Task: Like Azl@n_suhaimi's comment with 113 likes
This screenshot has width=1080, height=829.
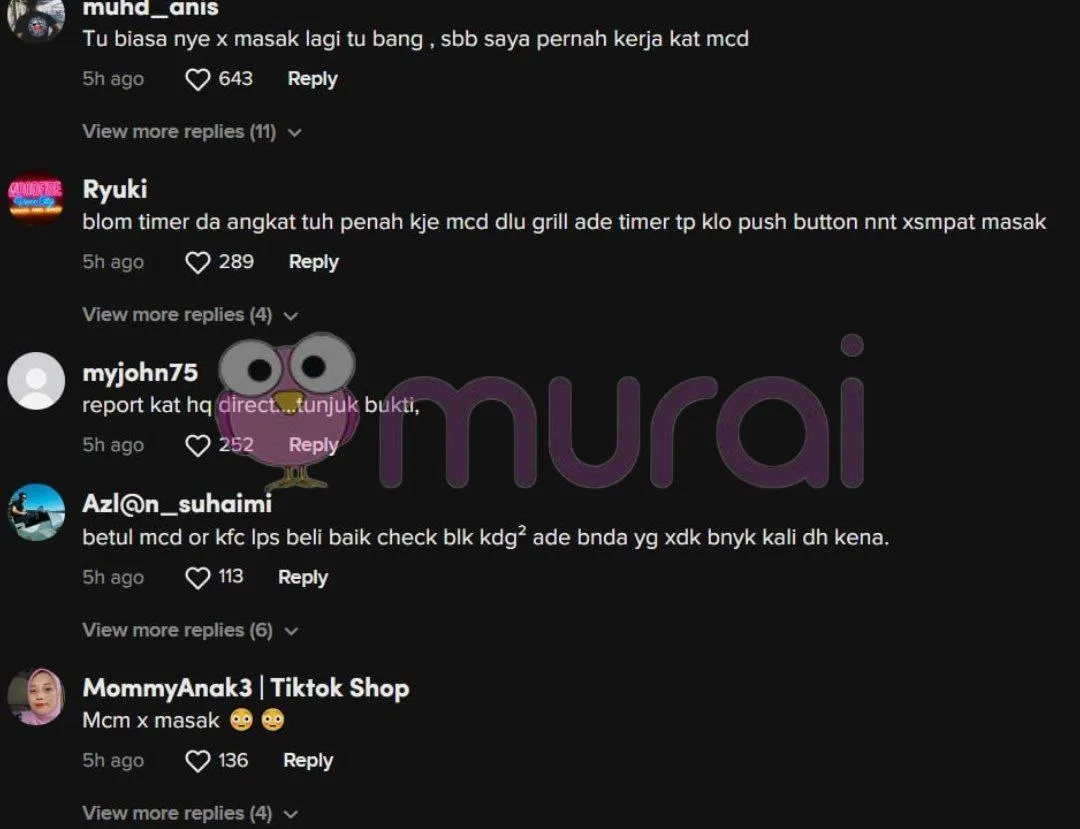Action: tap(198, 577)
